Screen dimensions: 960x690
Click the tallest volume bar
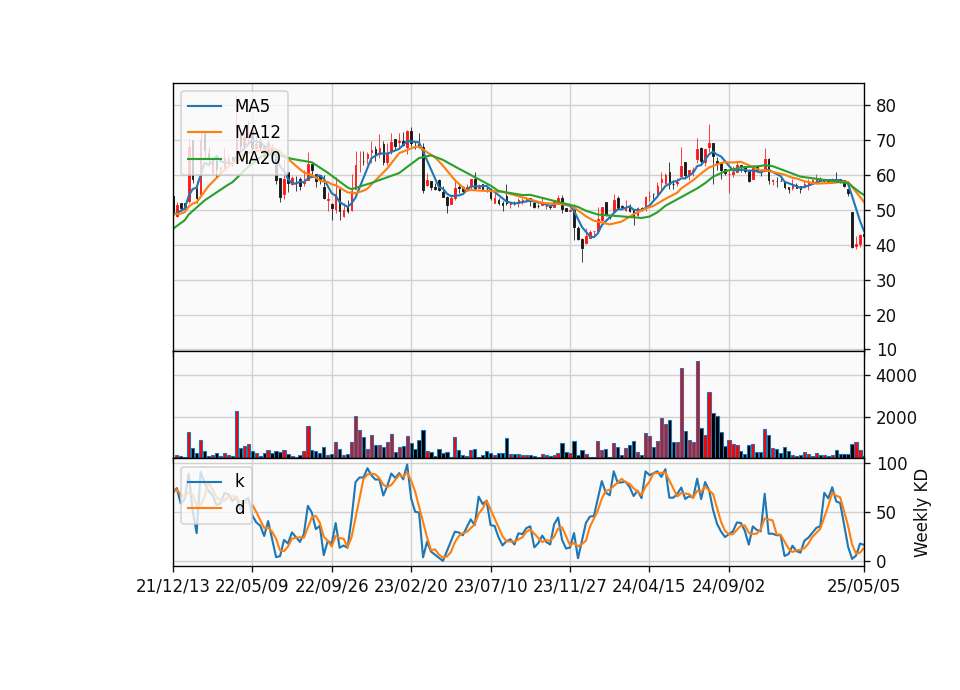click(697, 410)
